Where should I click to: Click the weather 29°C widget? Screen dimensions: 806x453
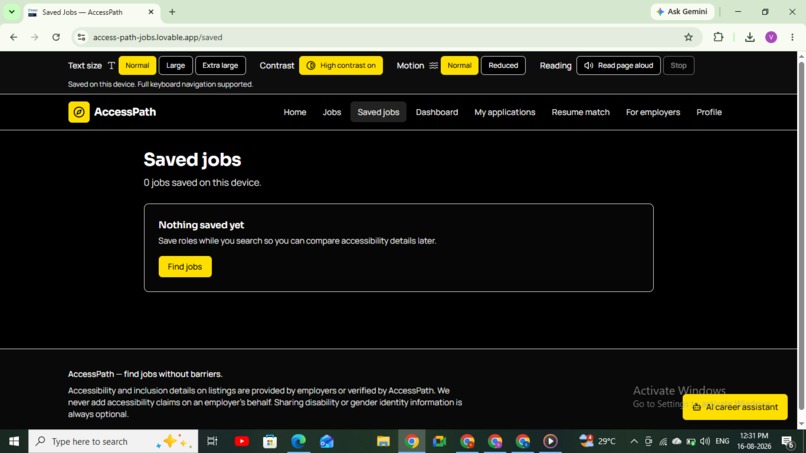coord(597,441)
